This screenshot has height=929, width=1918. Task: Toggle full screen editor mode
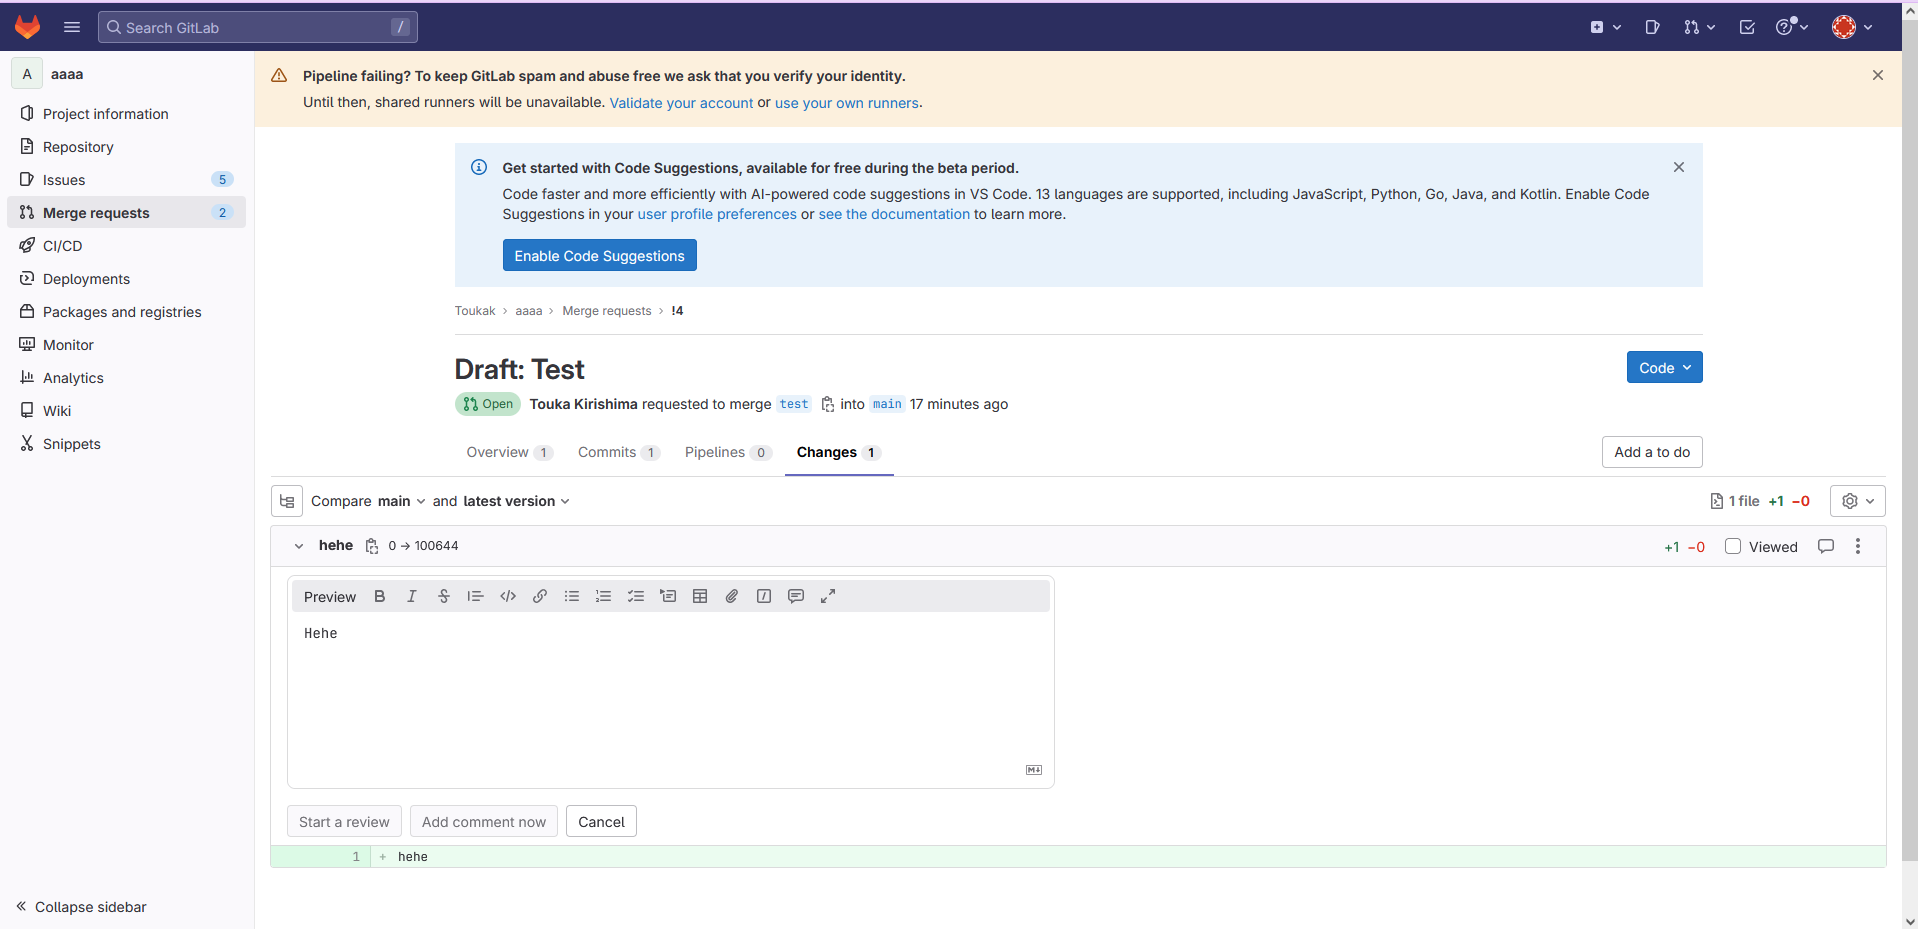point(828,597)
